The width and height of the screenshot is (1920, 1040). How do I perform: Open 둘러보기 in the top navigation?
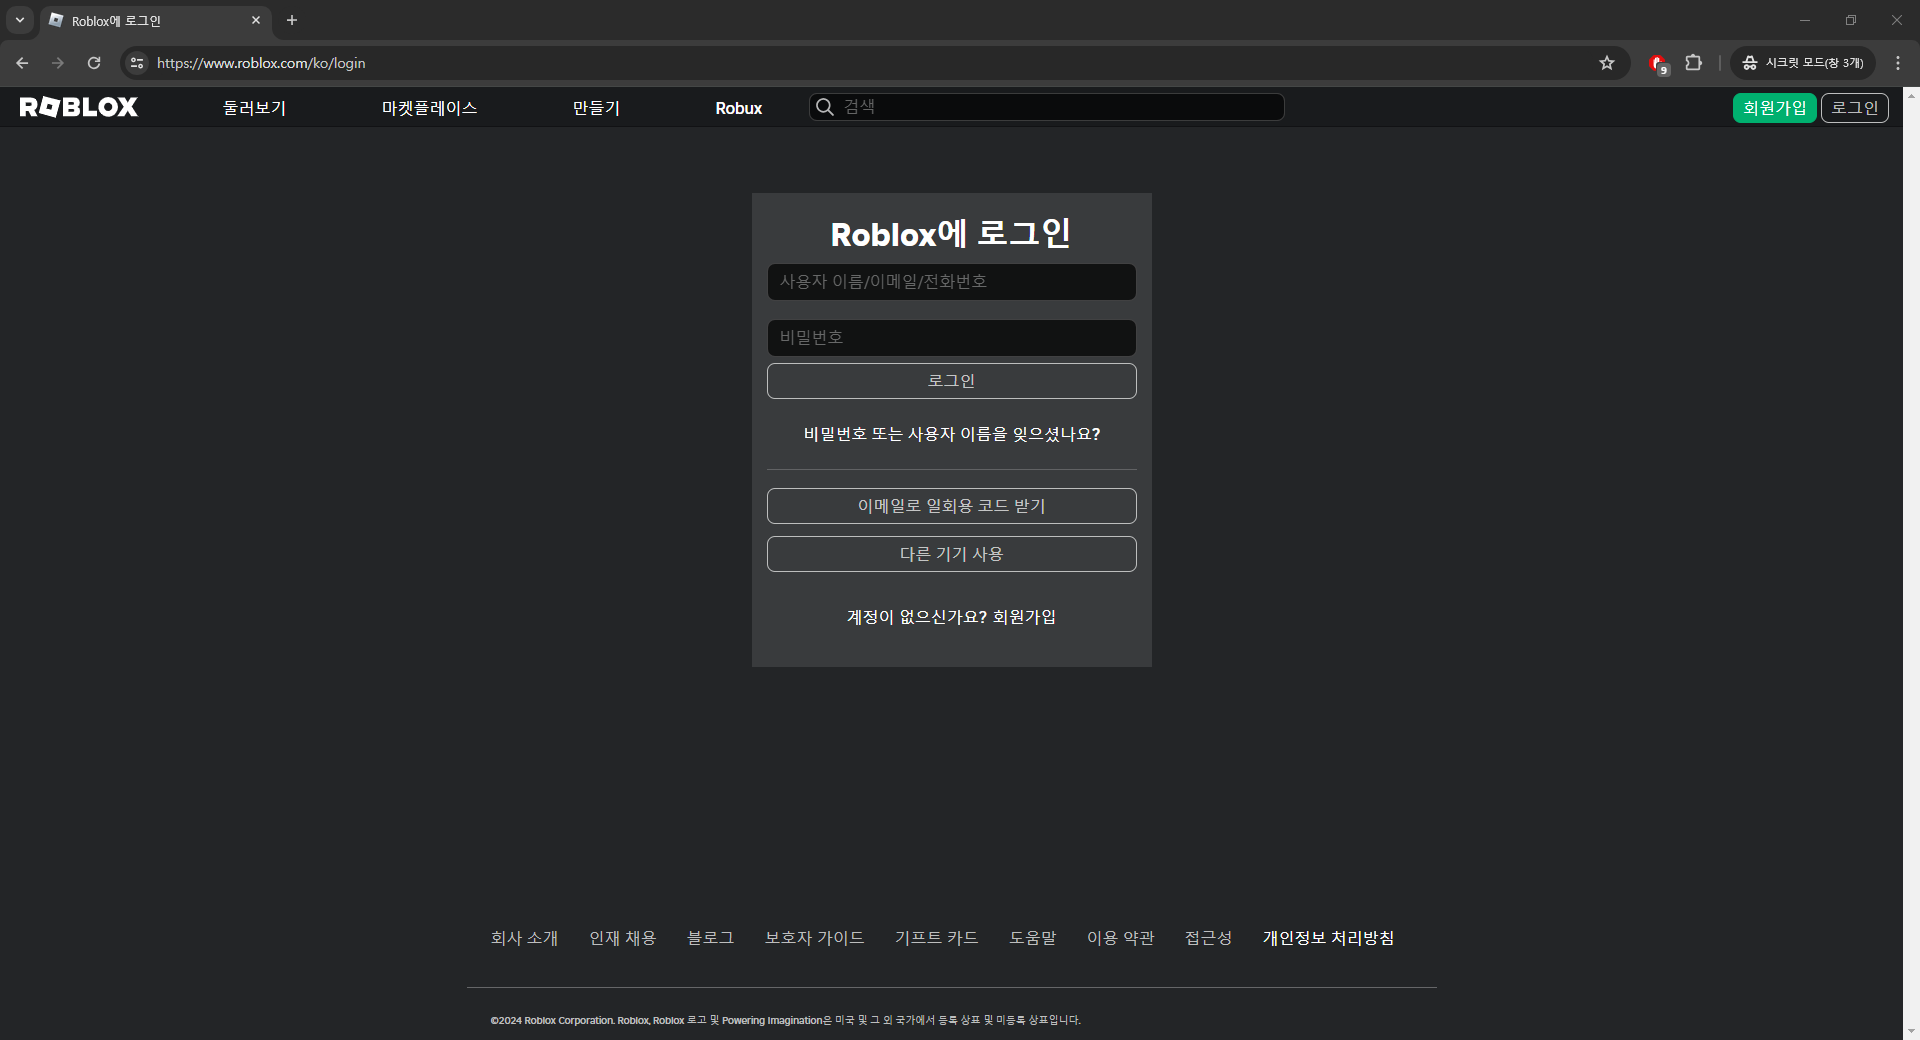[x=254, y=108]
